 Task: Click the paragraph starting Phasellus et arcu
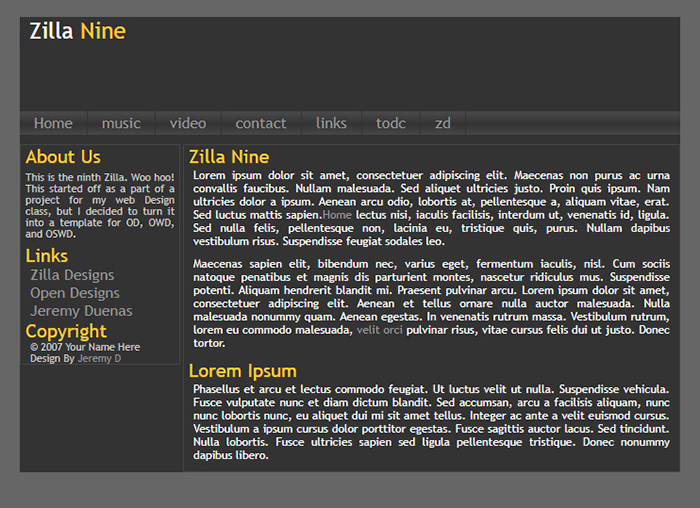[x=431, y=422]
